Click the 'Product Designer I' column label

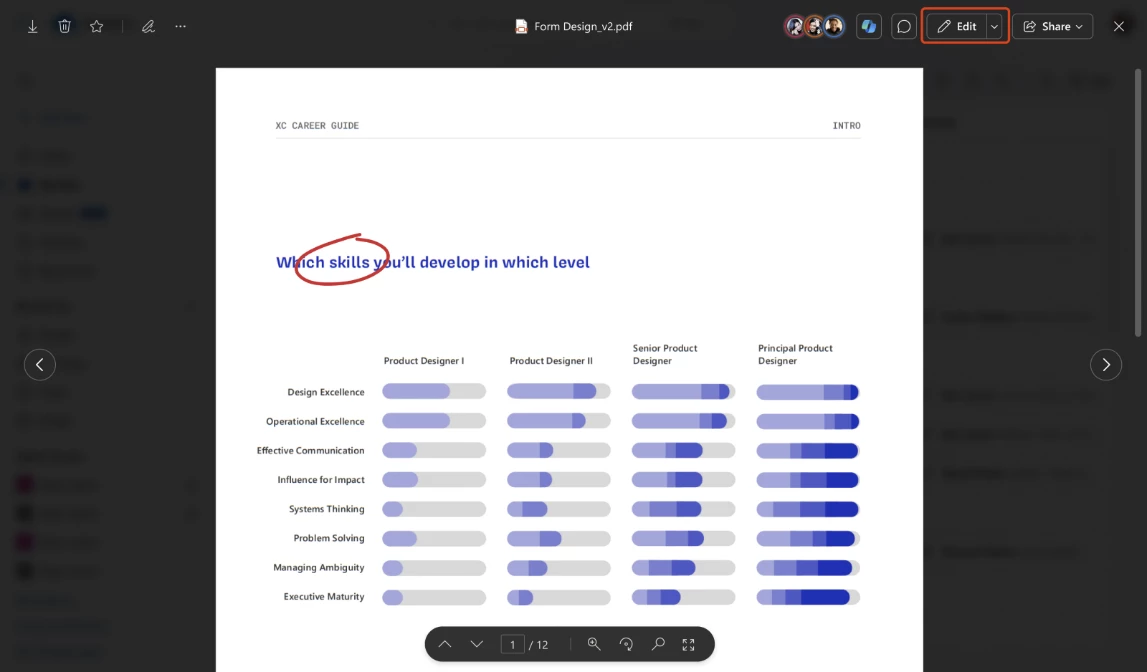[x=424, y=360]
